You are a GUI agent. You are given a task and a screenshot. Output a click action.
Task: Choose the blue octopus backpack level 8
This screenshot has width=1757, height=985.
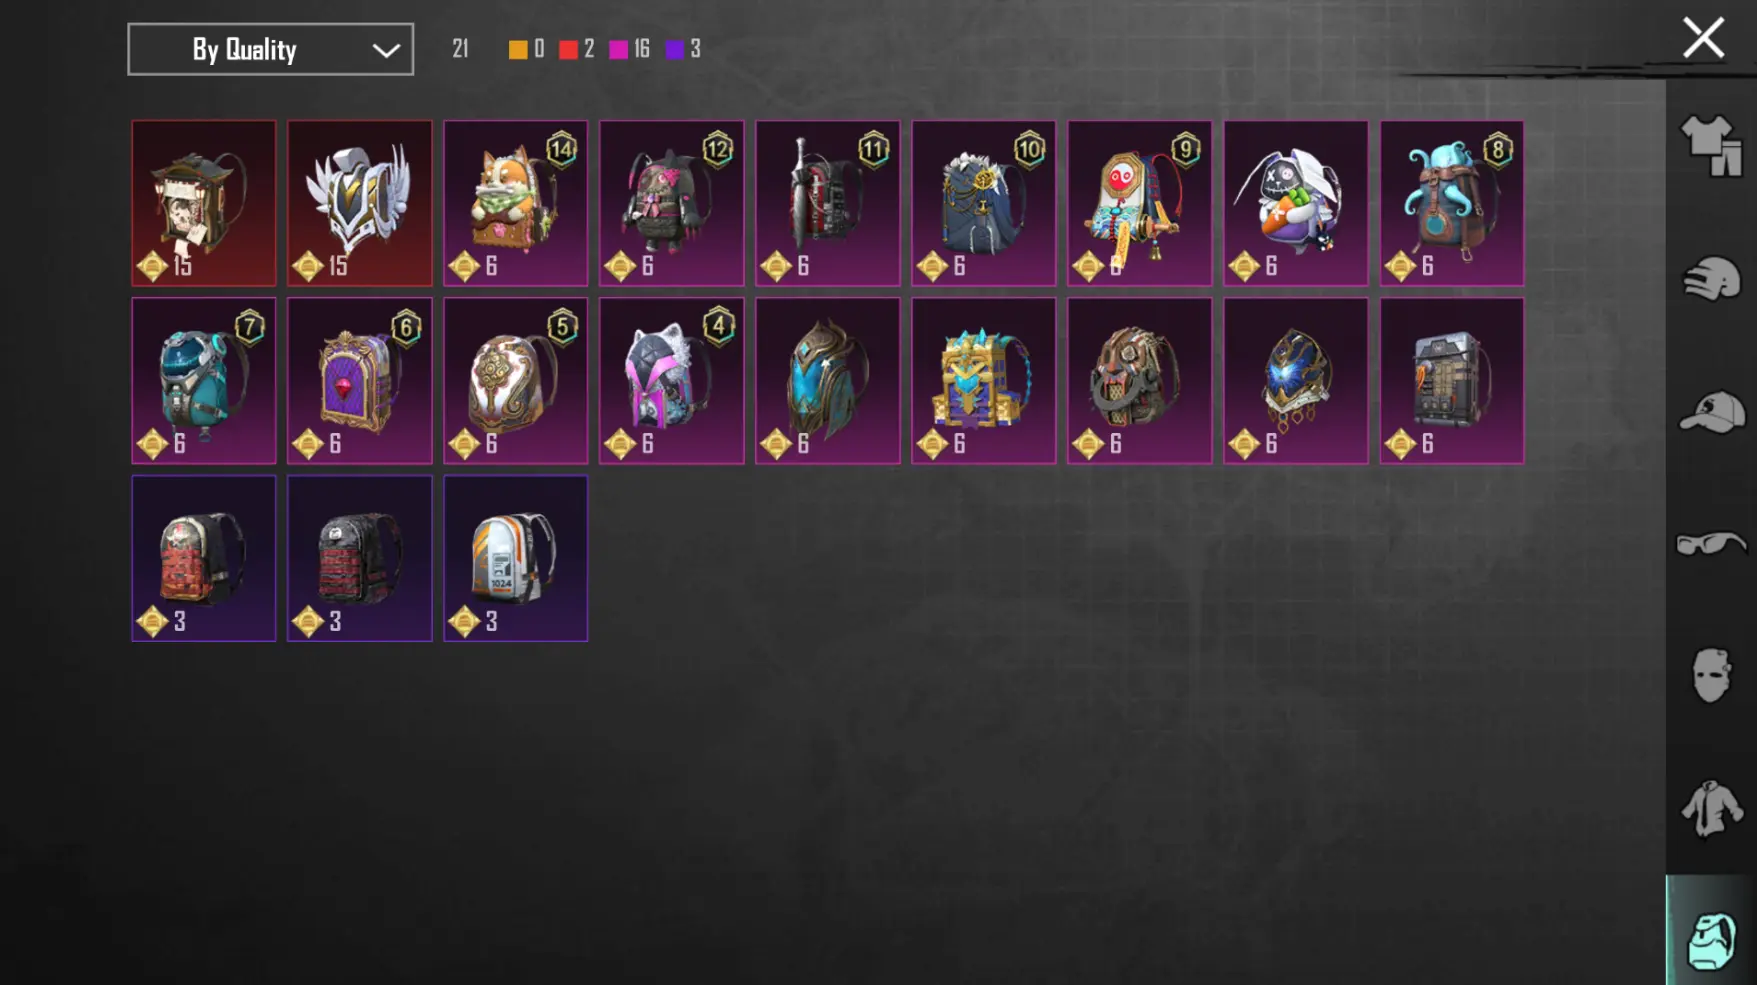(x=1452, y=203)
